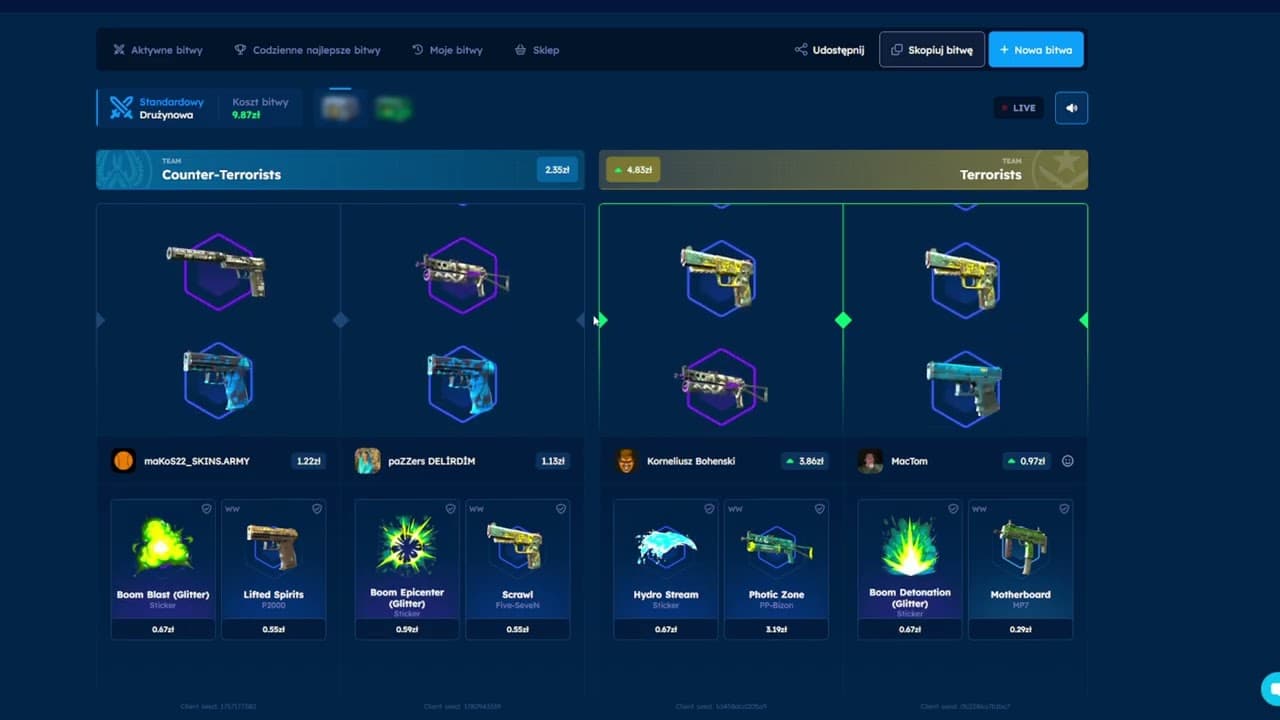Click the Koszt bitwy 9.87zł value

pos(246,115)
